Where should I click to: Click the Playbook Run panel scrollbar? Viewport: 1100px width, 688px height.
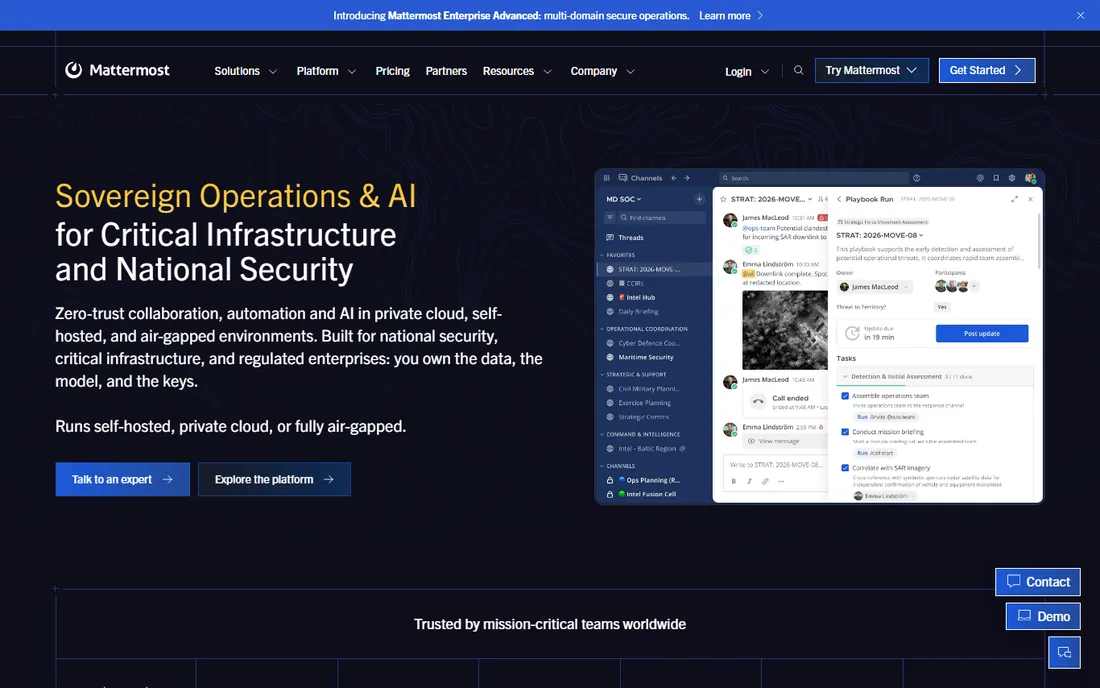pos(1038,241)
